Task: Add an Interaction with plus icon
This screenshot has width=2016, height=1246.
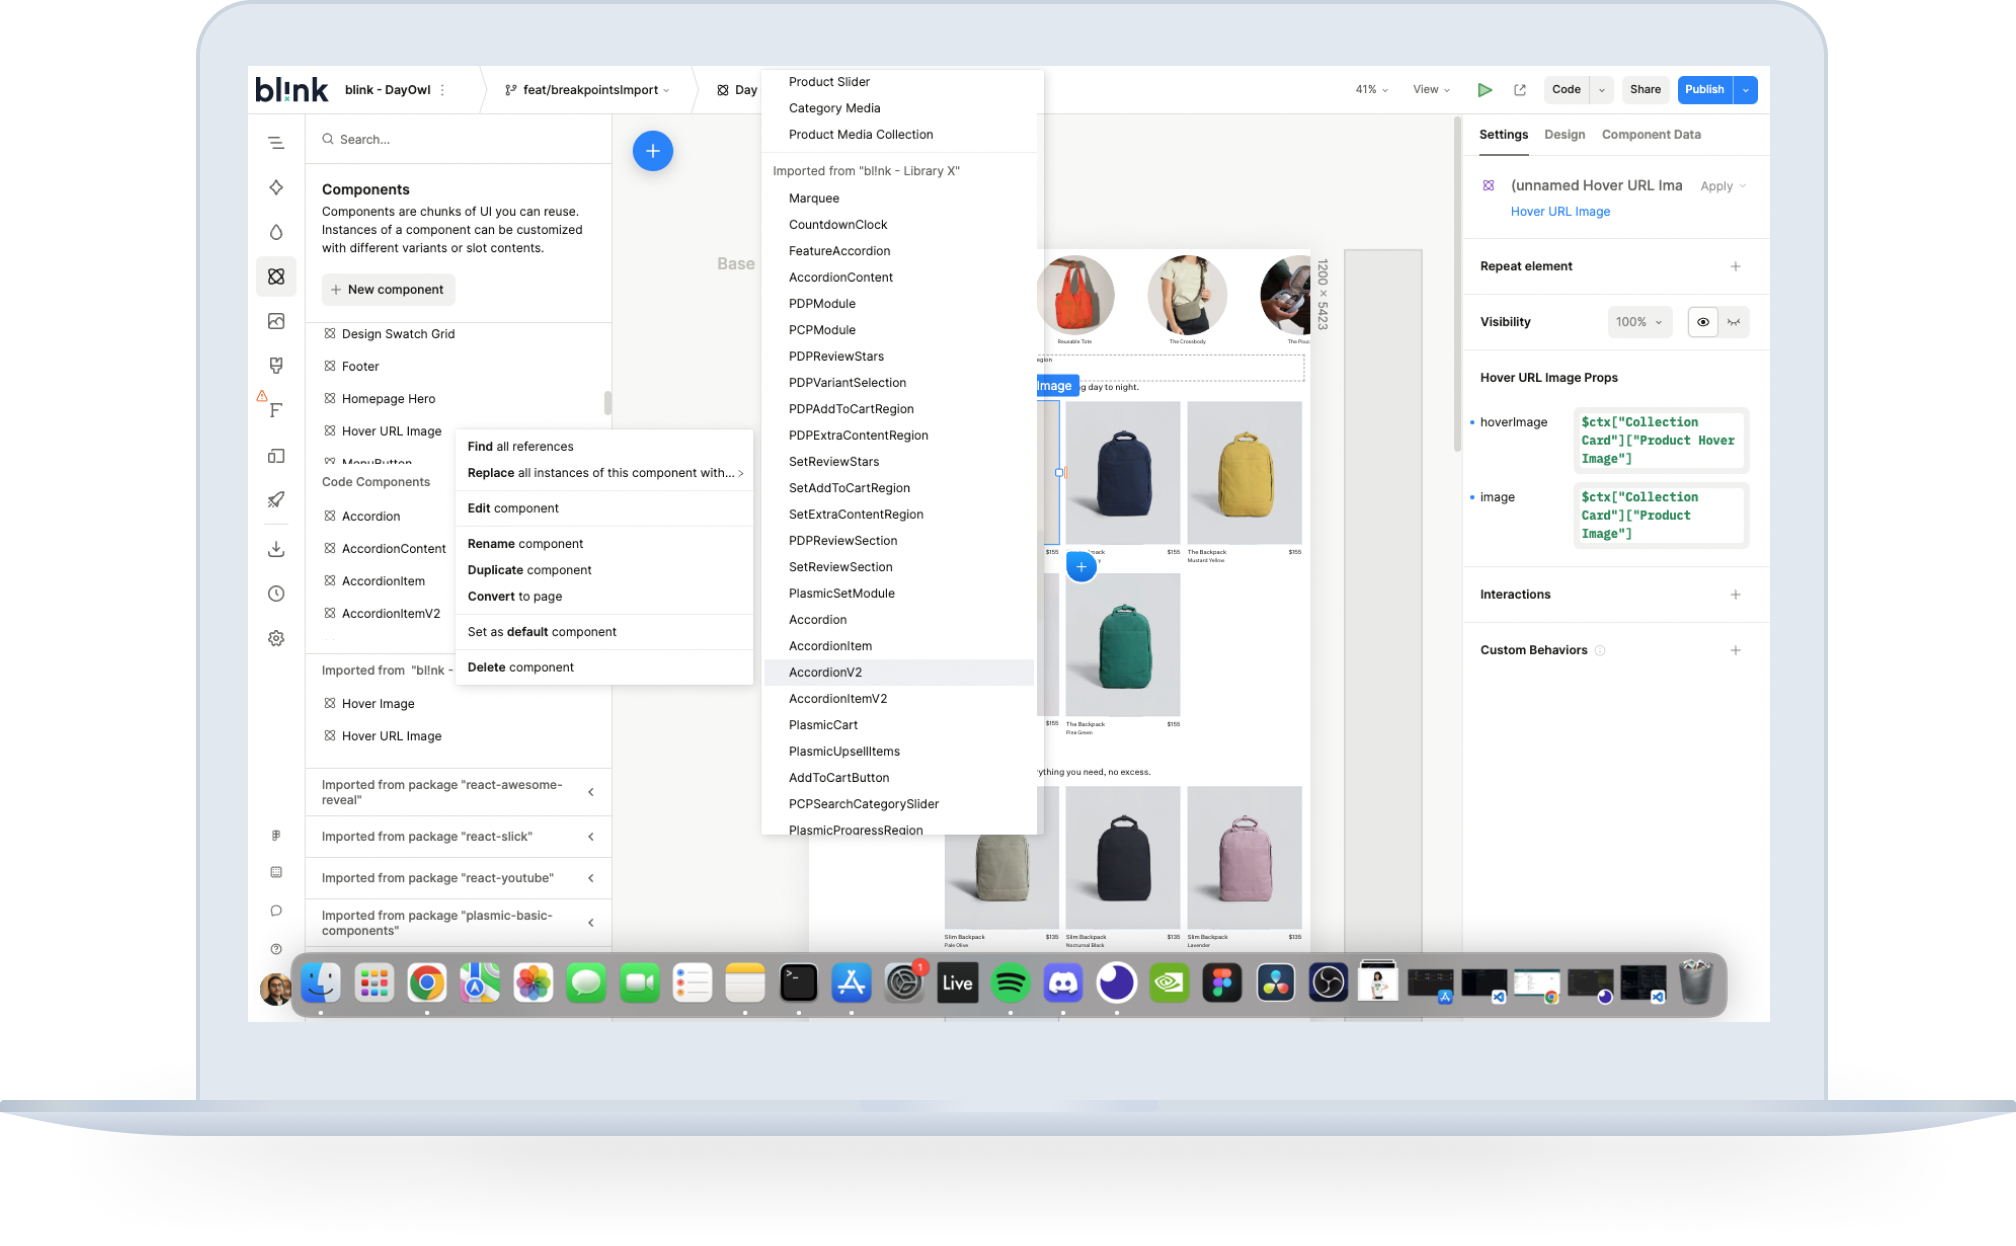Action: point(1736,594)
